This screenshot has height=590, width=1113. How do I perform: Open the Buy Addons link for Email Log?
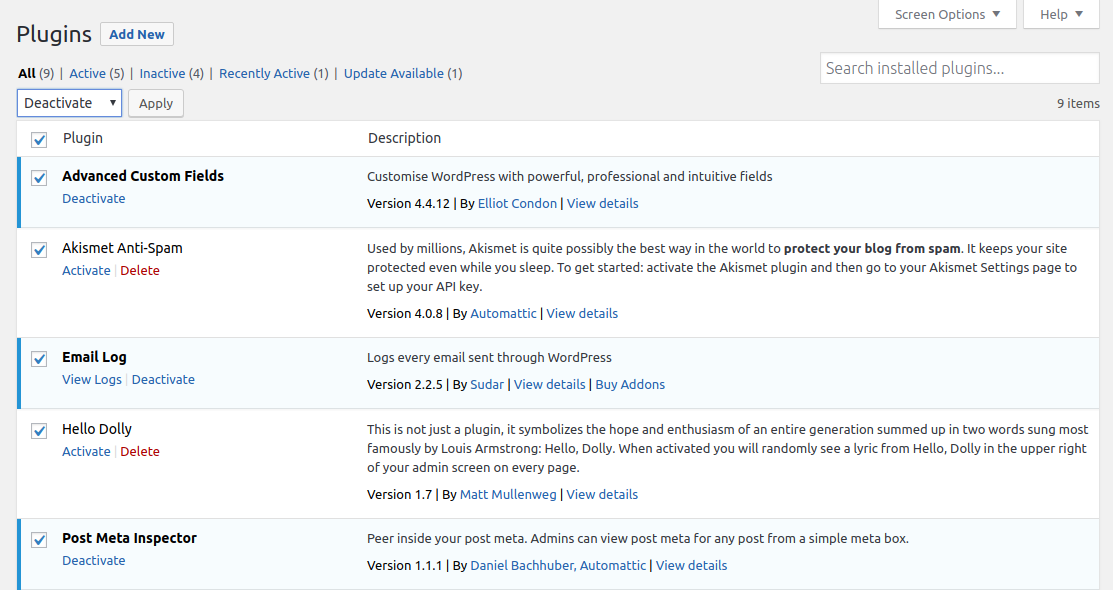(x=630, y=384)
